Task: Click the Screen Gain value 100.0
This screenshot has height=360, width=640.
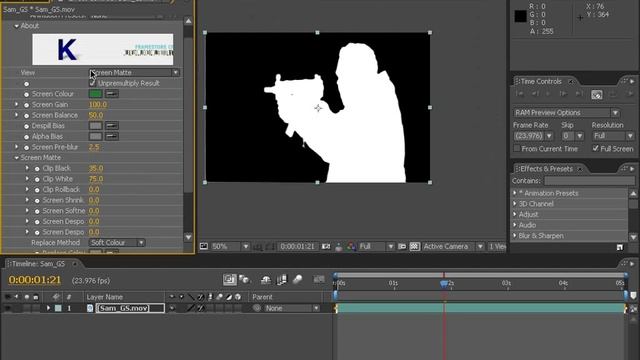Action: pyautogui.click(x=98, y=104)
